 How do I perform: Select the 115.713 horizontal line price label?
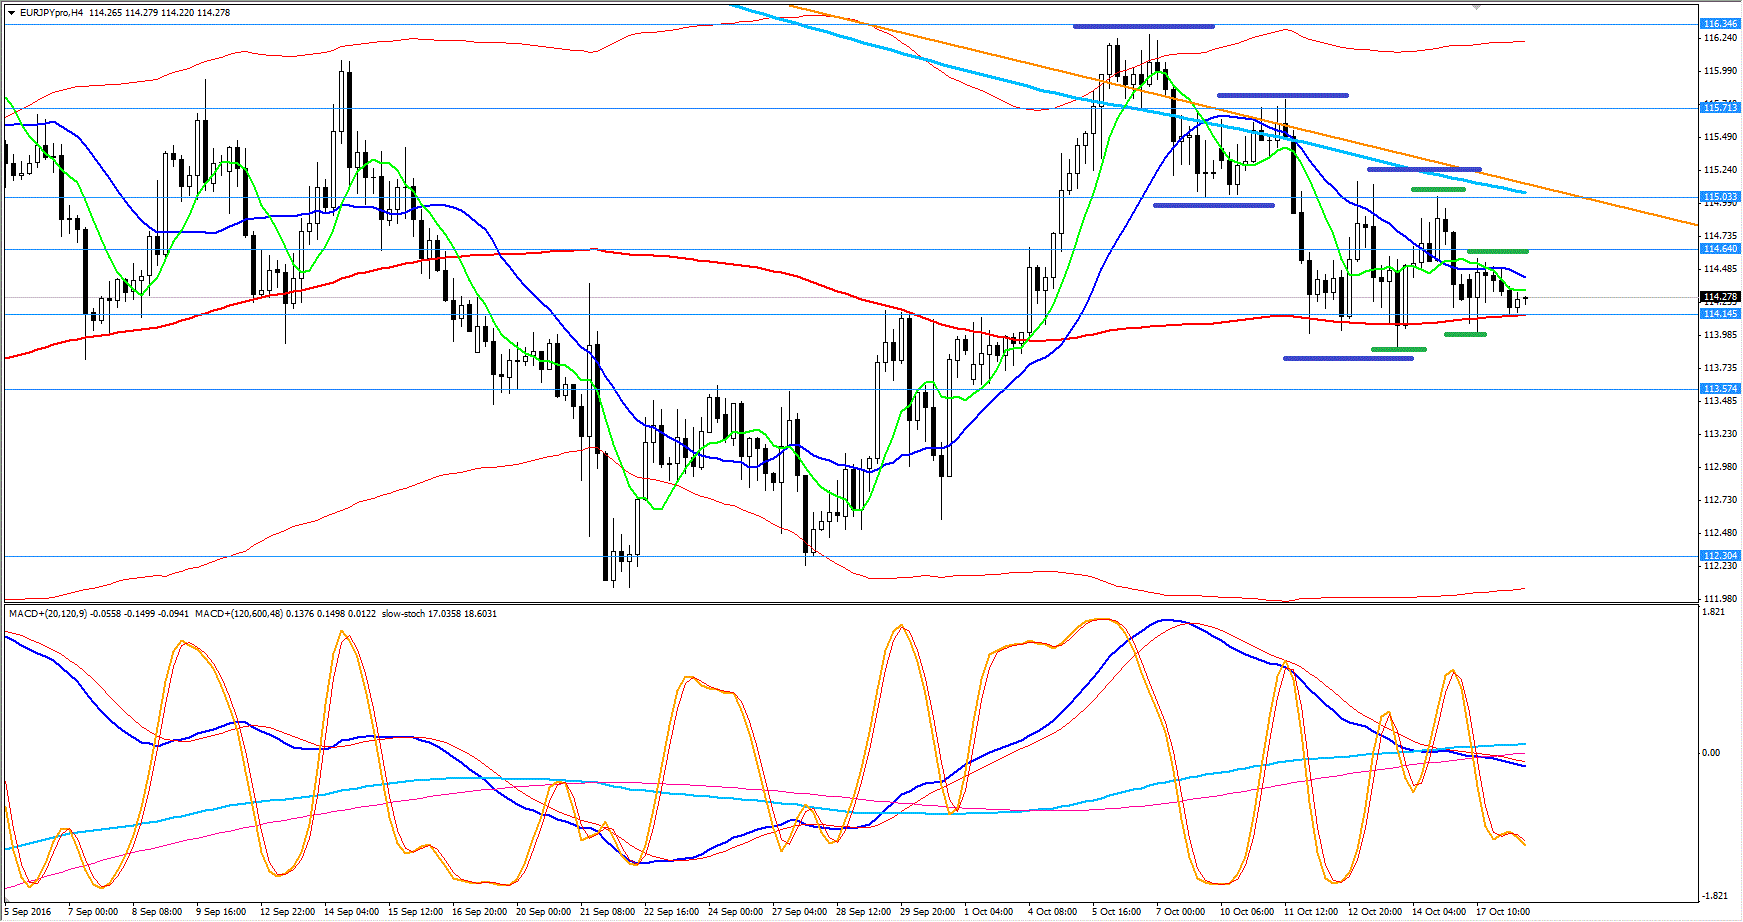(x=1720, y=108)
